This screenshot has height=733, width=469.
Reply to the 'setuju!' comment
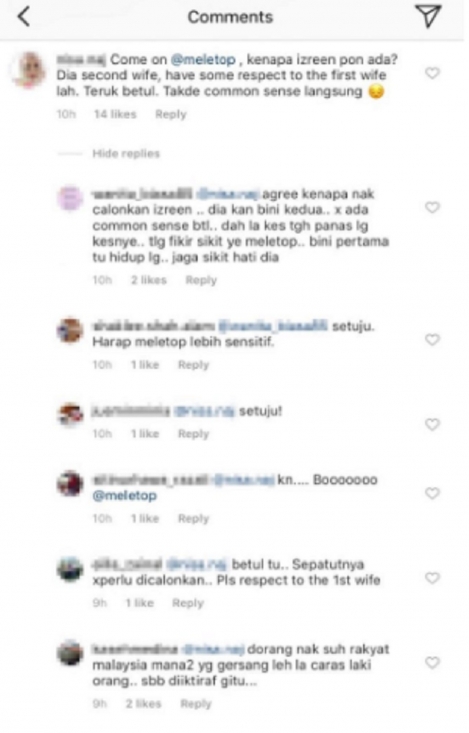194,434
